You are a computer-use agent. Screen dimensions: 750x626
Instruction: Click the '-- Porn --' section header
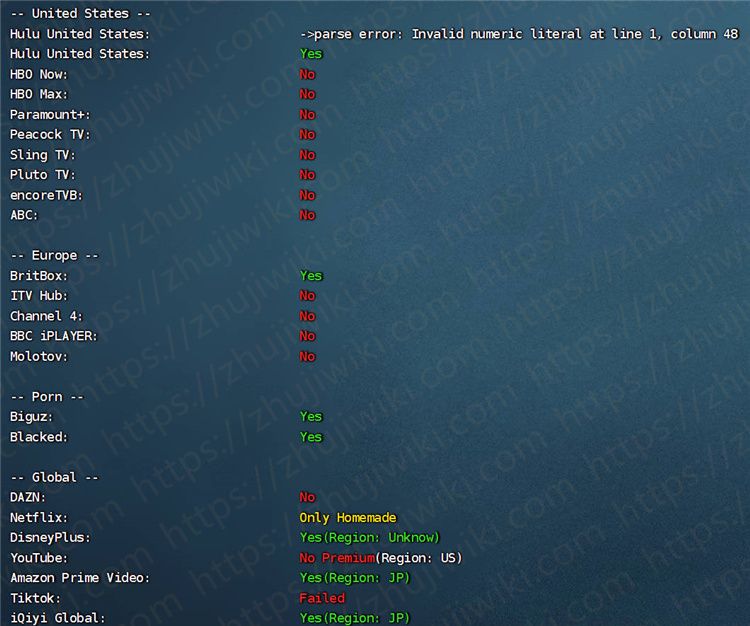47,397
